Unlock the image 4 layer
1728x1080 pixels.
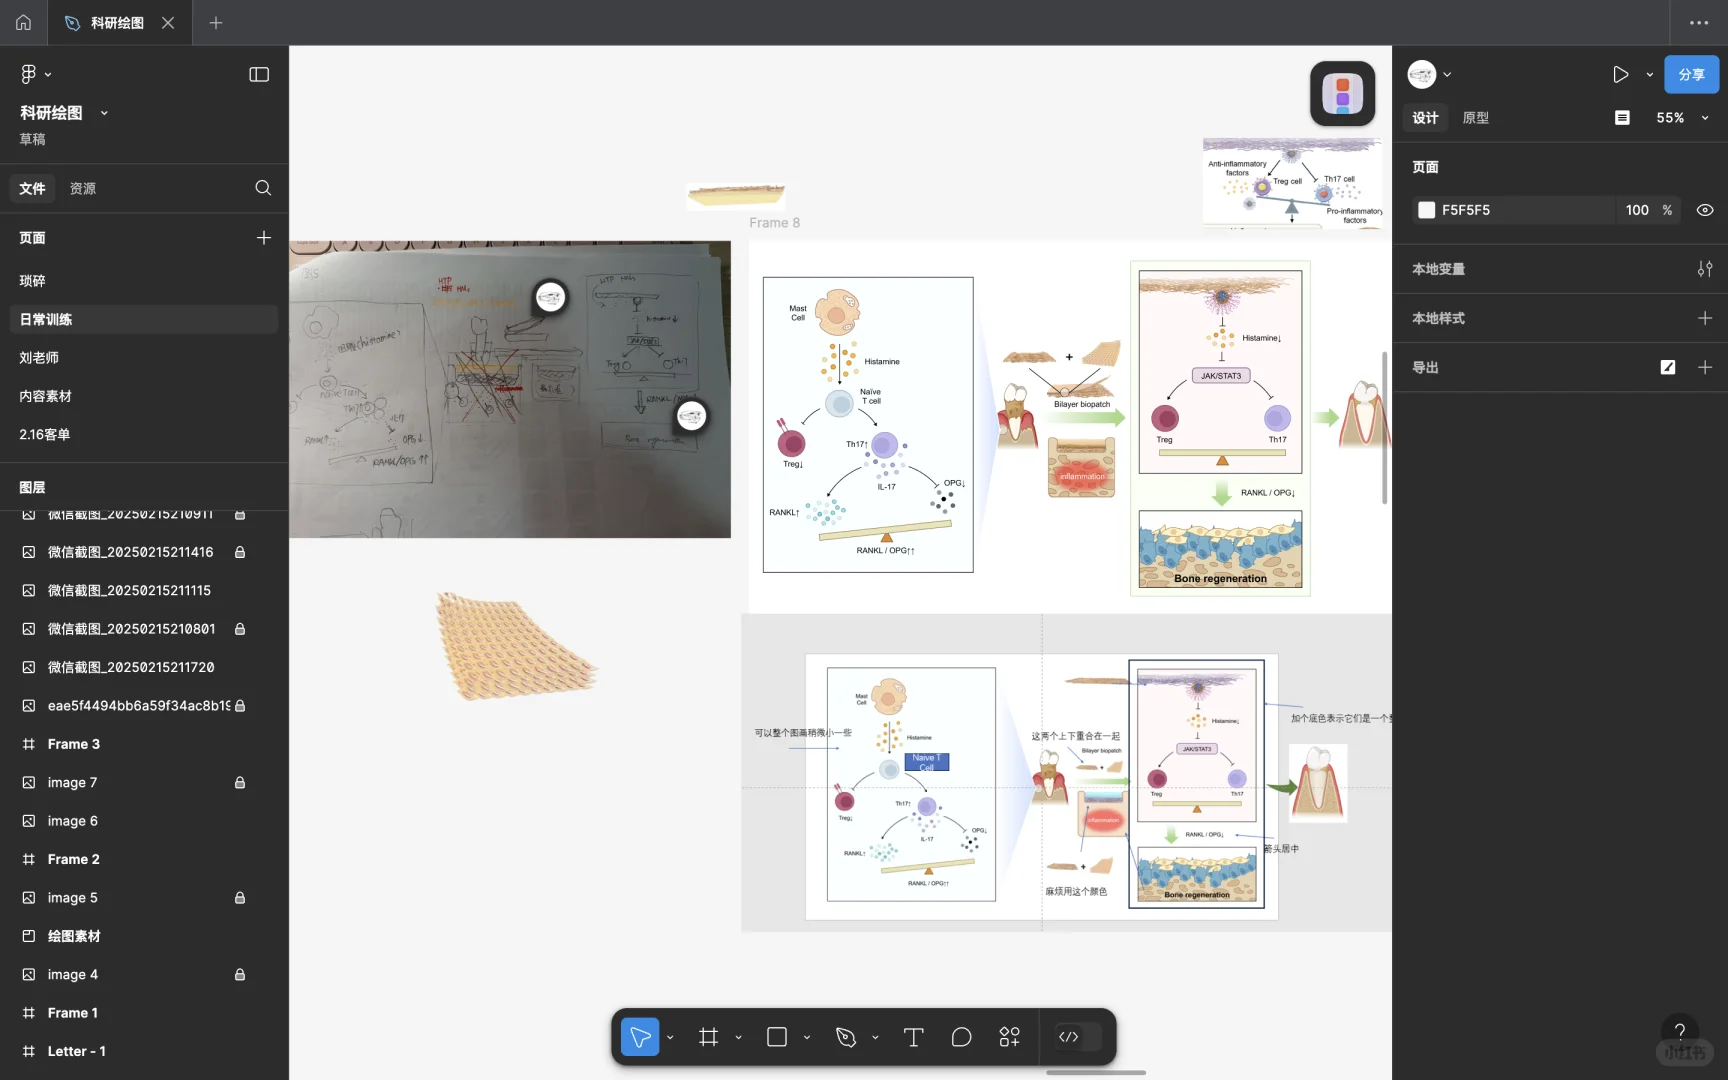[x=240, y=975]
